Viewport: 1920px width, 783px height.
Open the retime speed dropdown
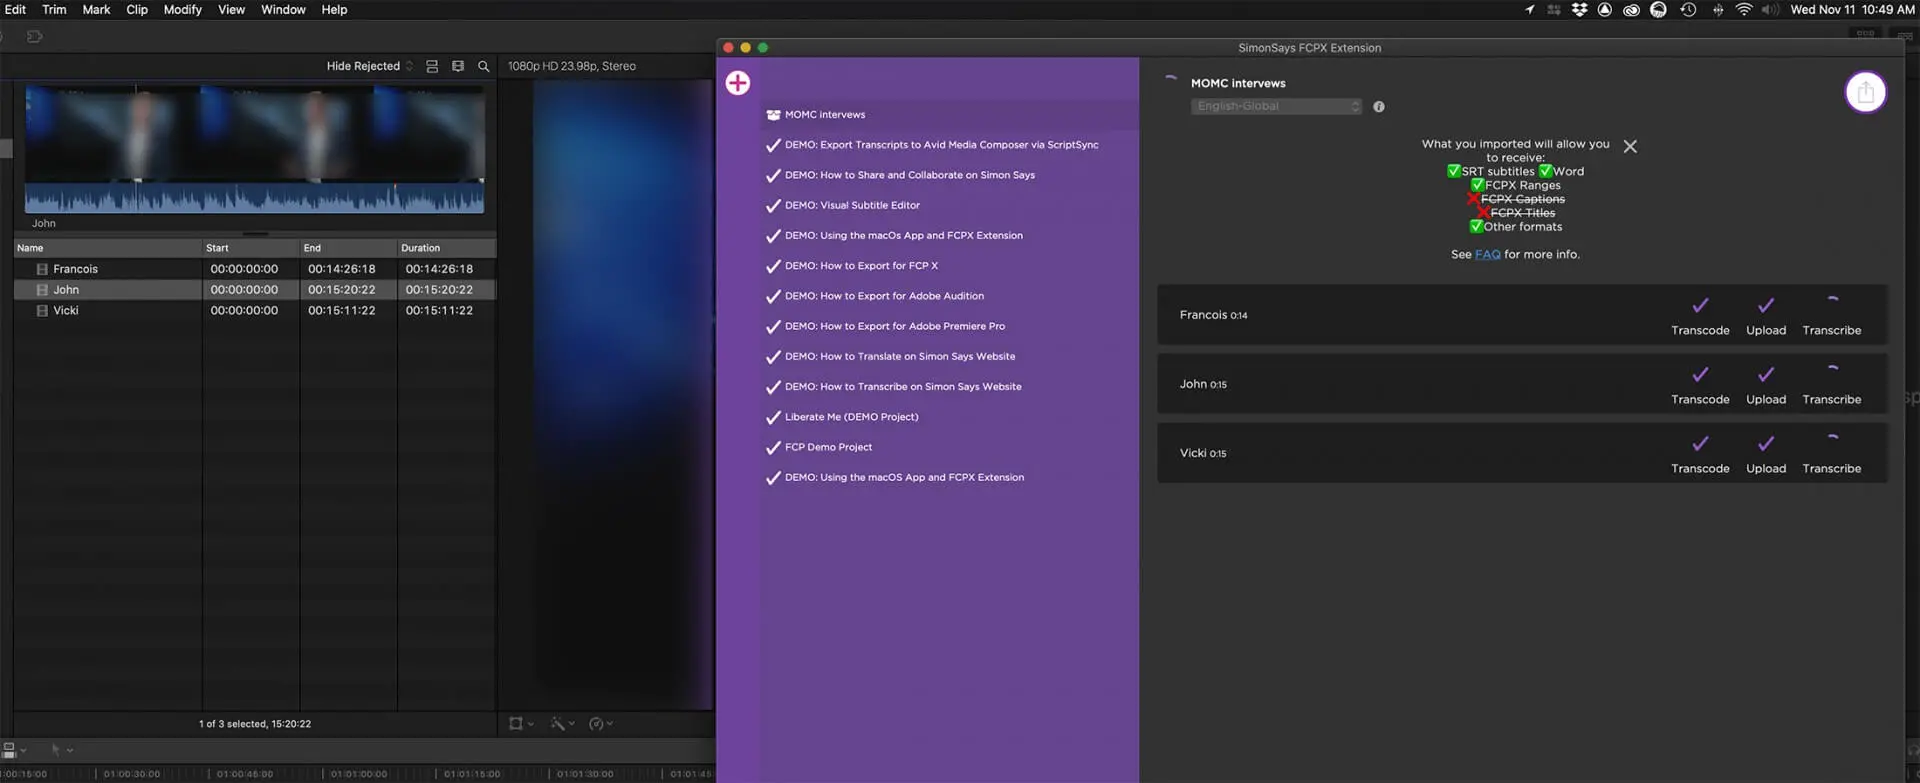click(601, 724)
